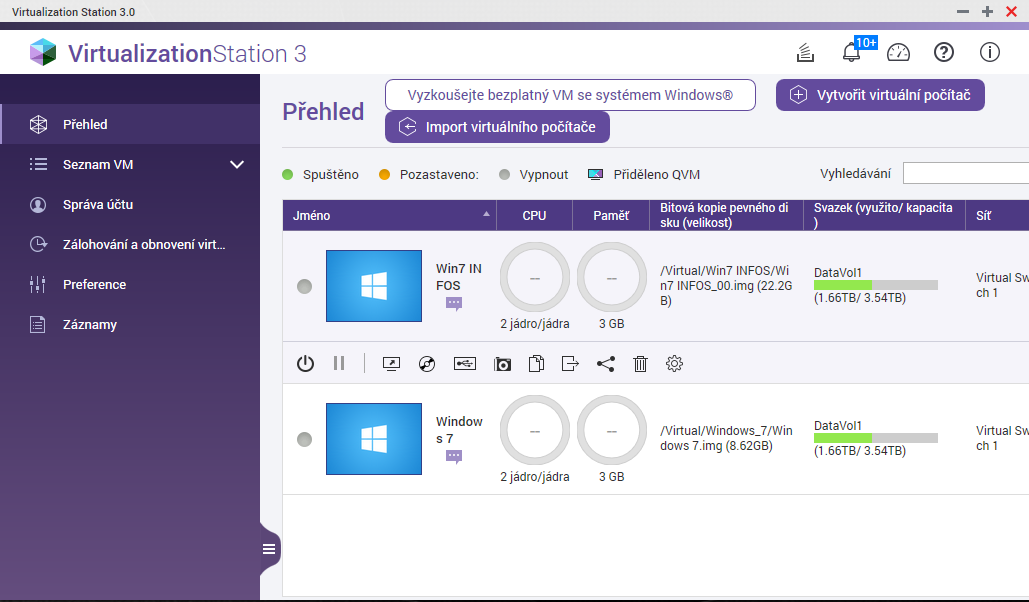Image resolution: width=1029 pixels, height=602 pixels.
Task: Click the pause VM icon
Action: pyautogui.click(x=339, y=363)
